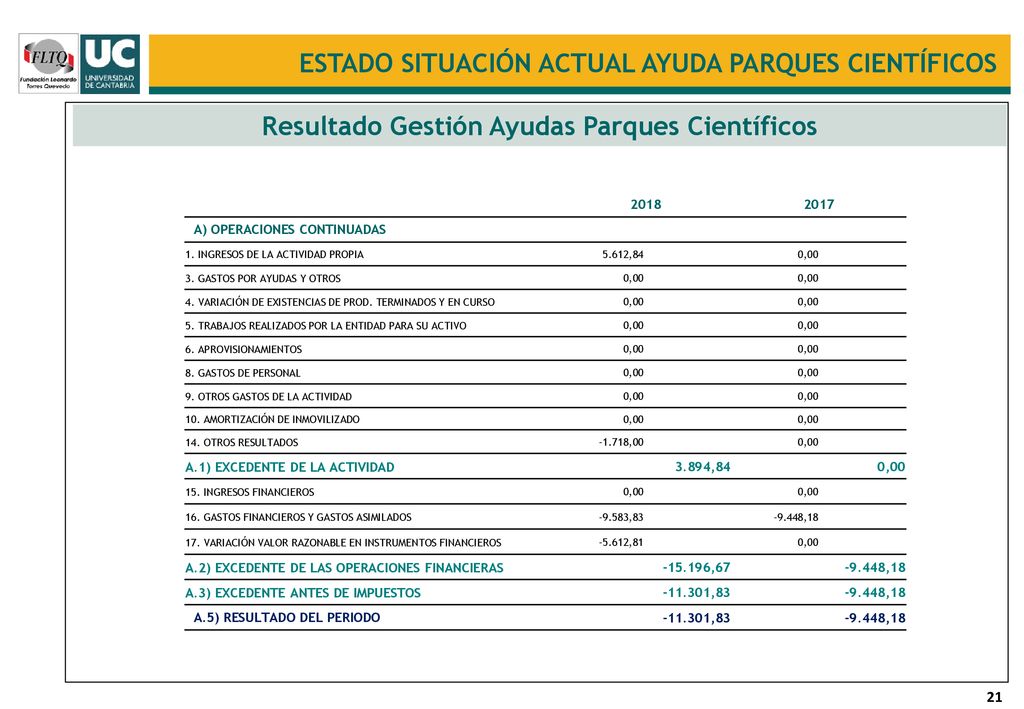Click row '4. VARIACIÓN DE EXISTENCIAS DE PROD. TERMINADOS Y EN CURSO'
Viewport: 1024px width, 709px height.
545,302
